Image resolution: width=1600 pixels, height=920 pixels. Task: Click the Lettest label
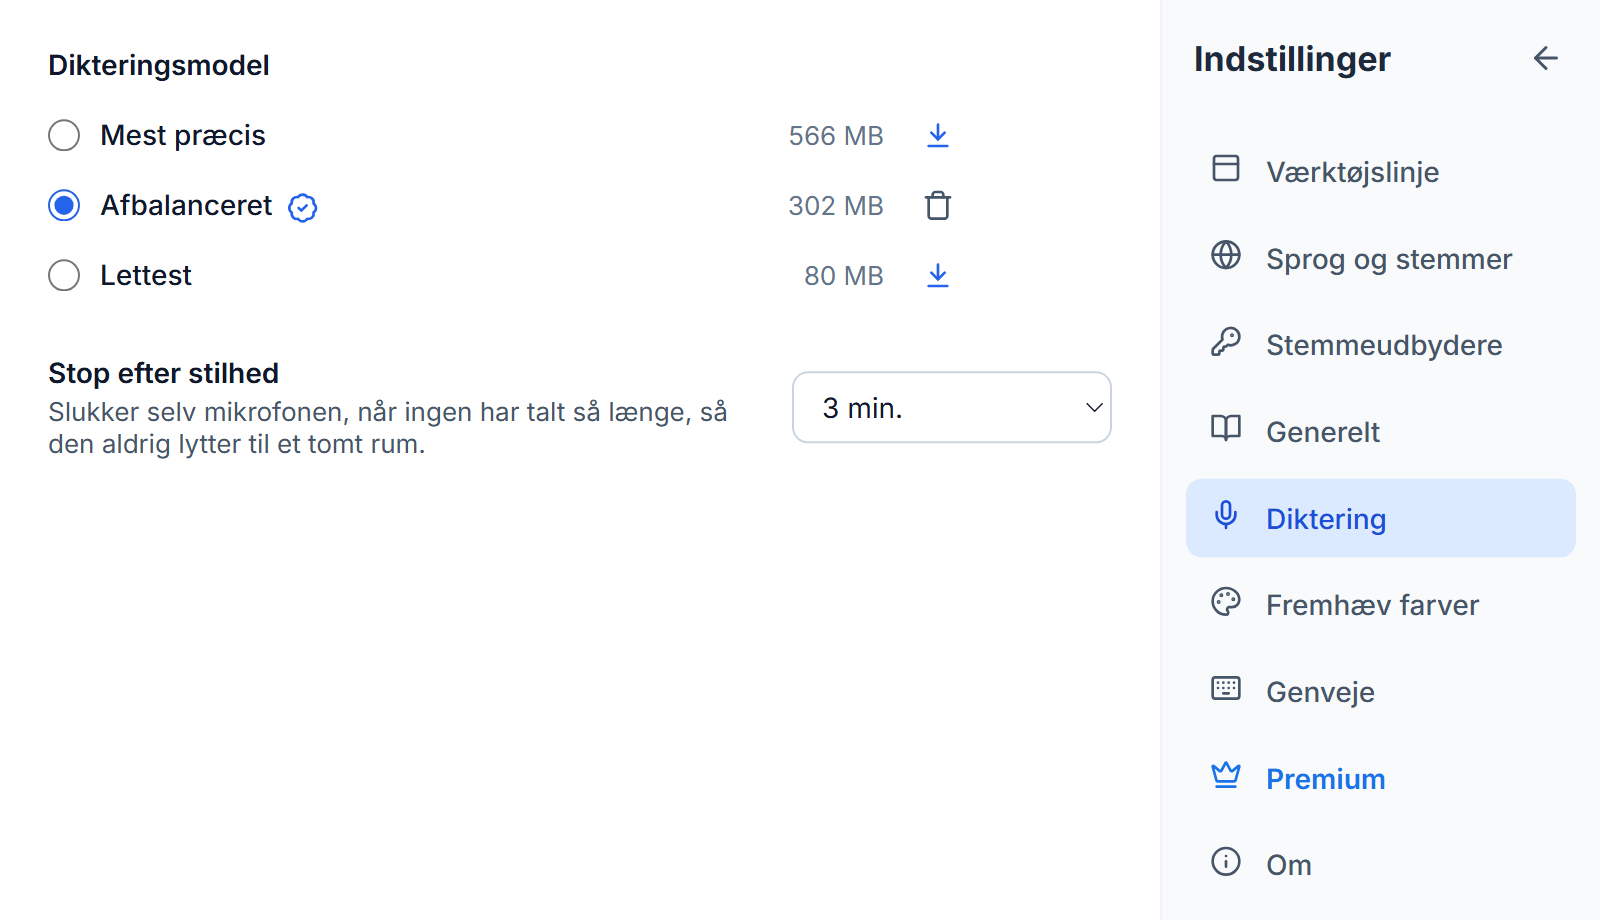(146, 275)
